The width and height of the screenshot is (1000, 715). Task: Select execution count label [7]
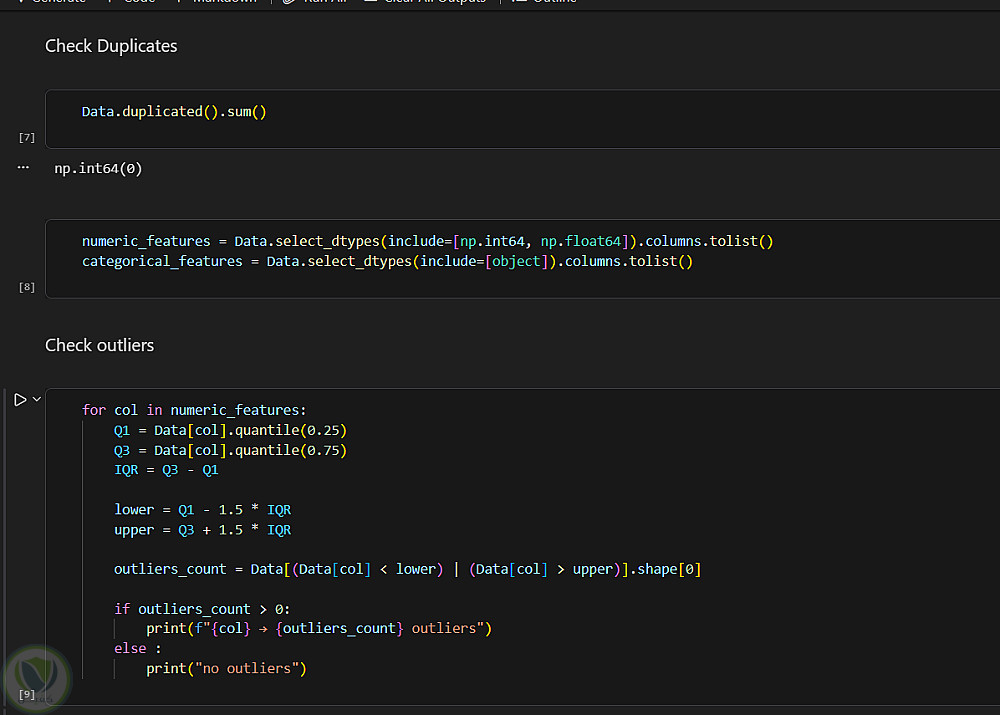click(x=27, y=137)
